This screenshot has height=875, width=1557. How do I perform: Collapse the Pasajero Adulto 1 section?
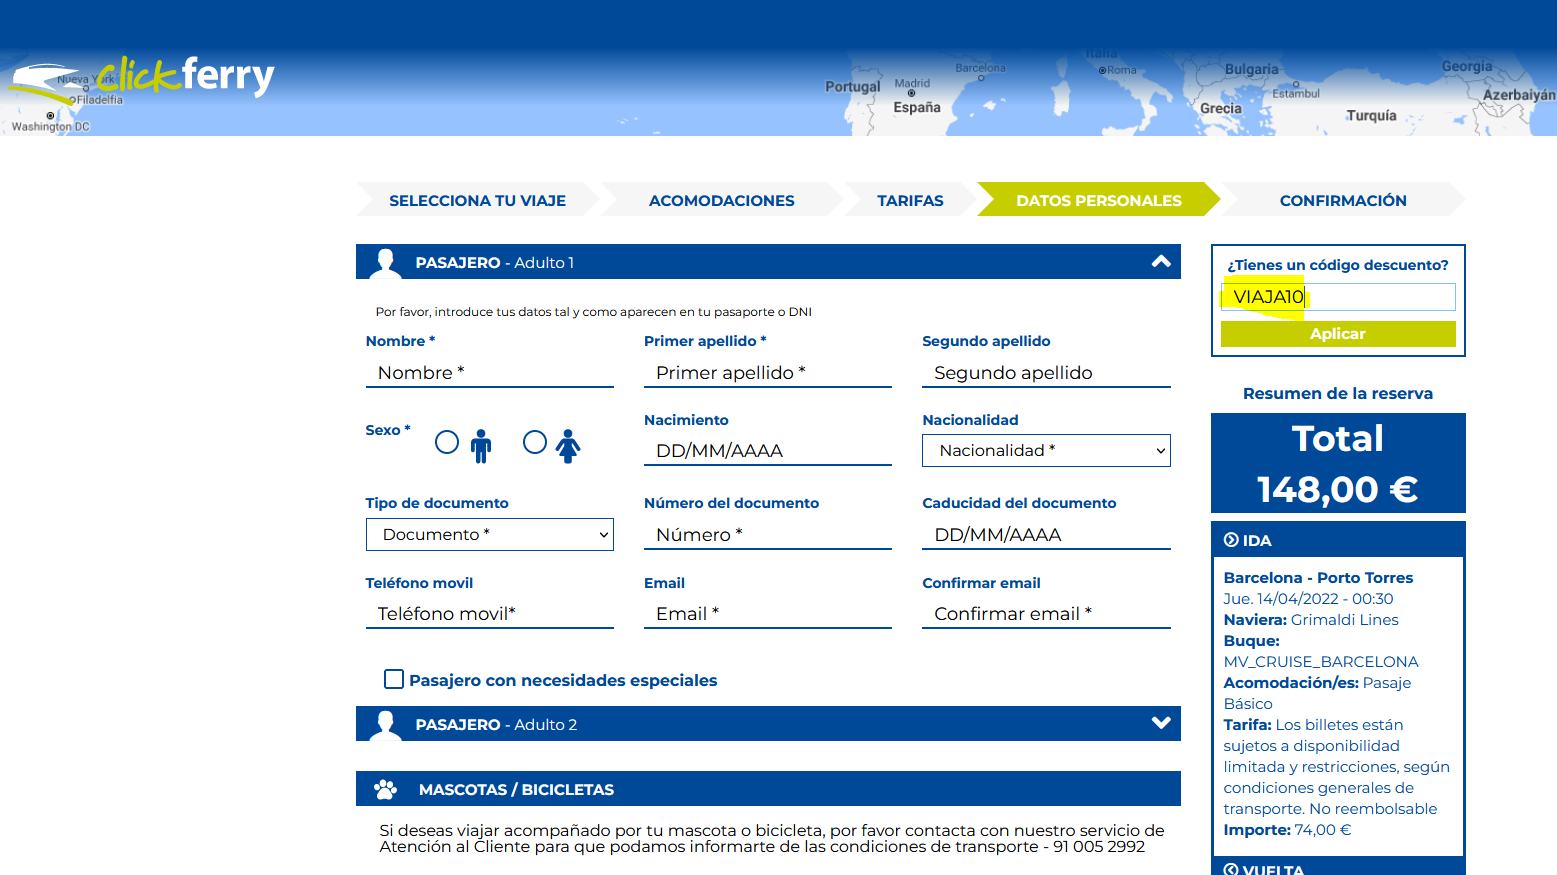[1161, 262]
